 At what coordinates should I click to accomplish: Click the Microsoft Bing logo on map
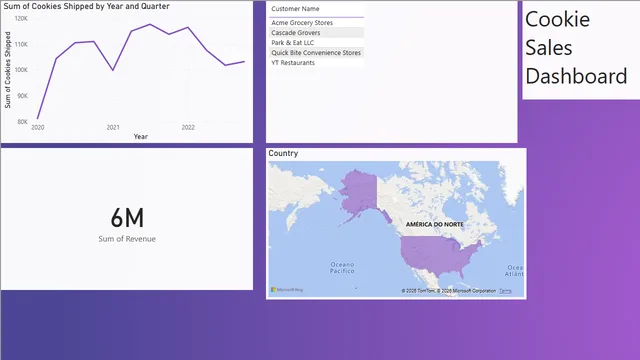287,290
